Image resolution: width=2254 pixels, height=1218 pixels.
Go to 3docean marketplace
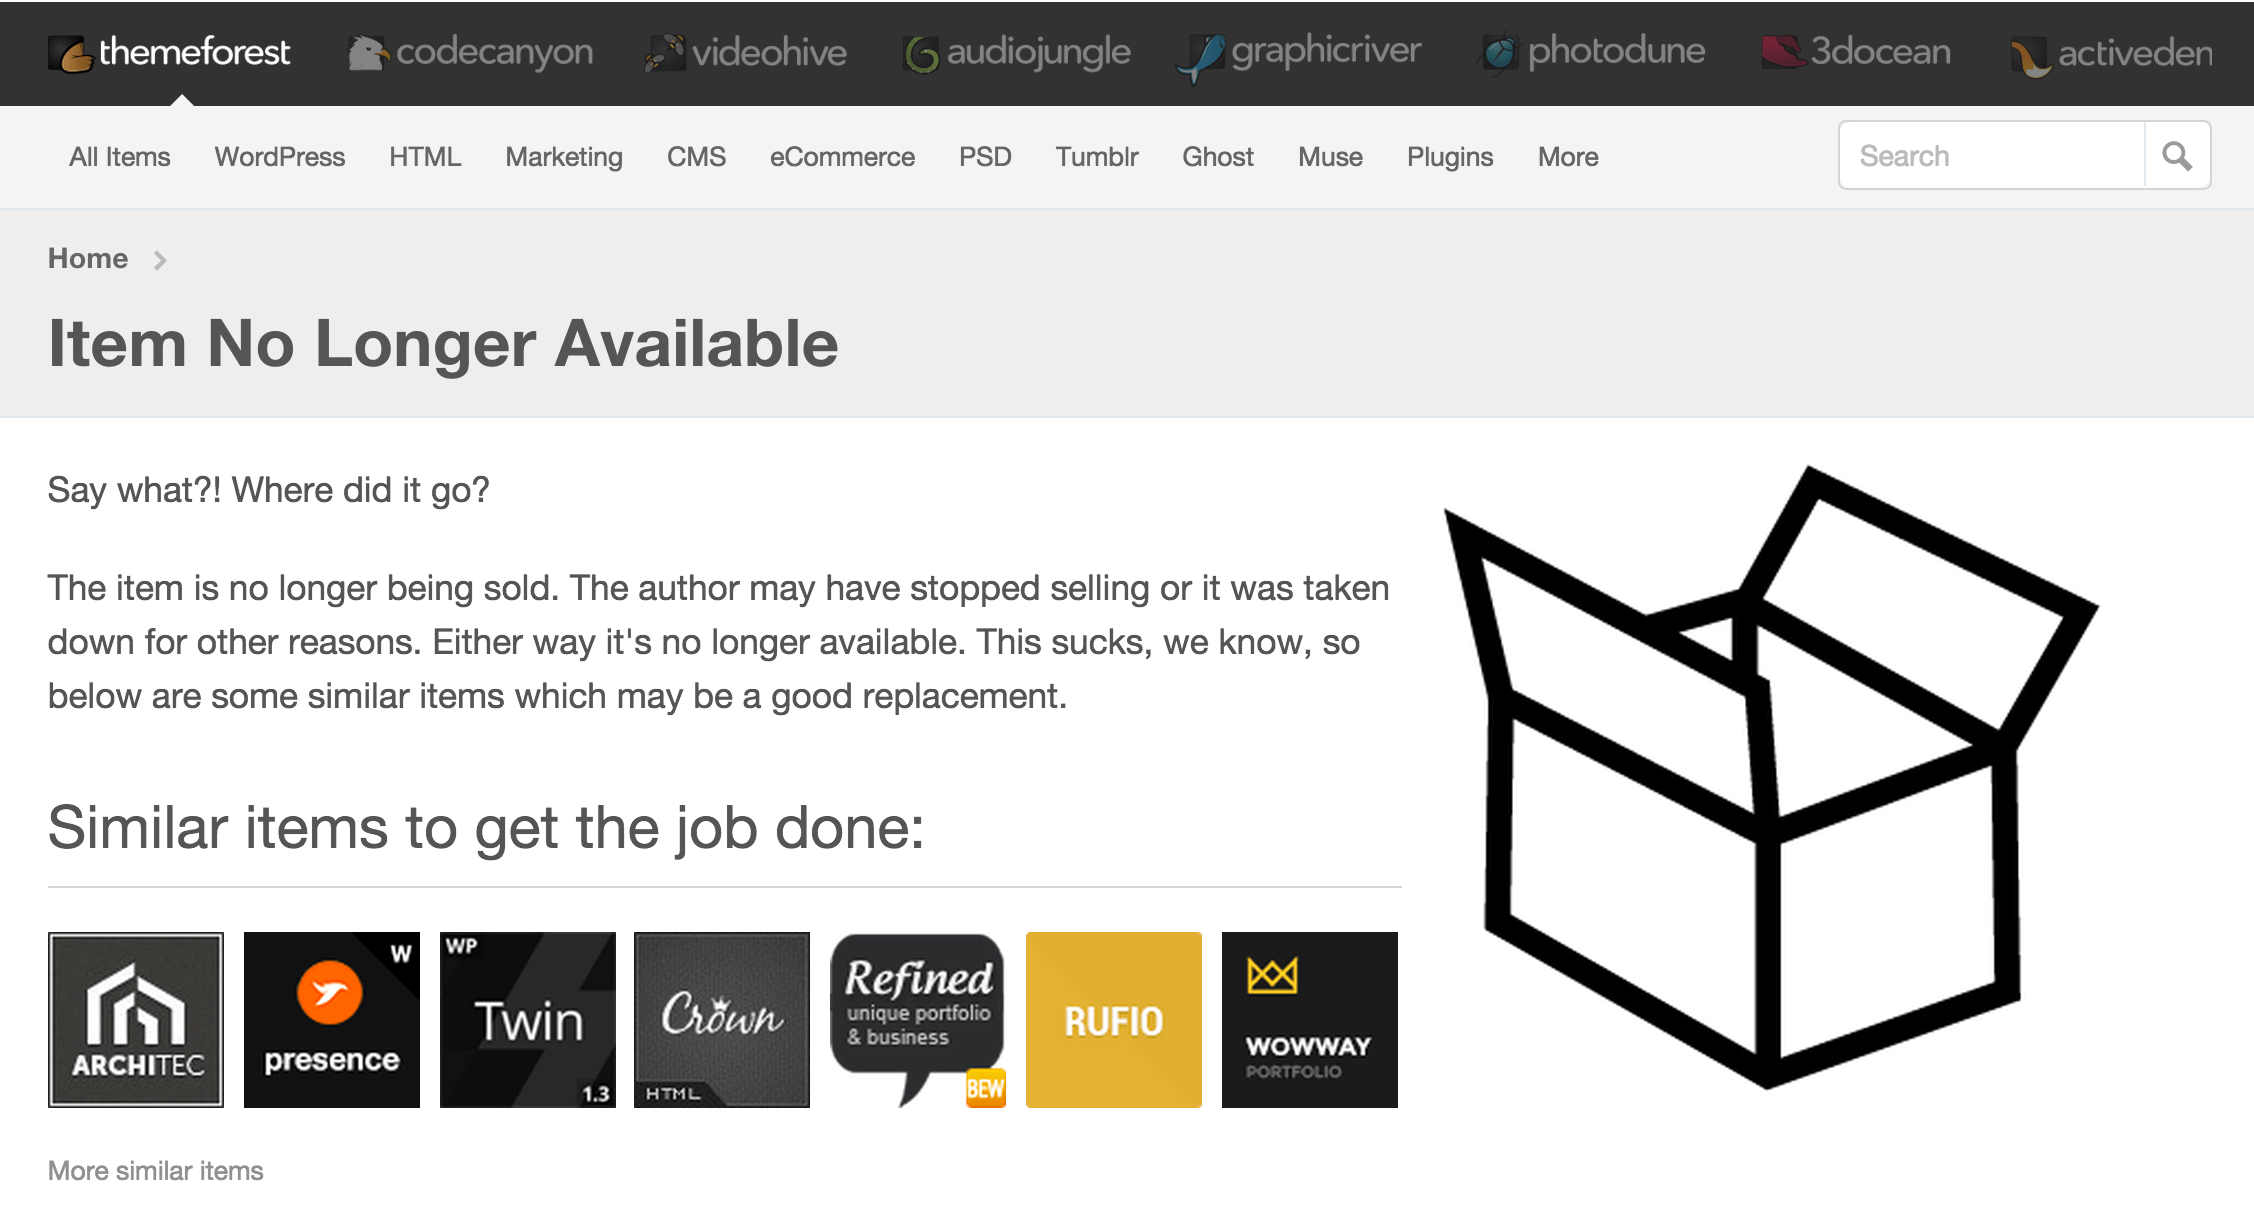[x=1856, y=52]
